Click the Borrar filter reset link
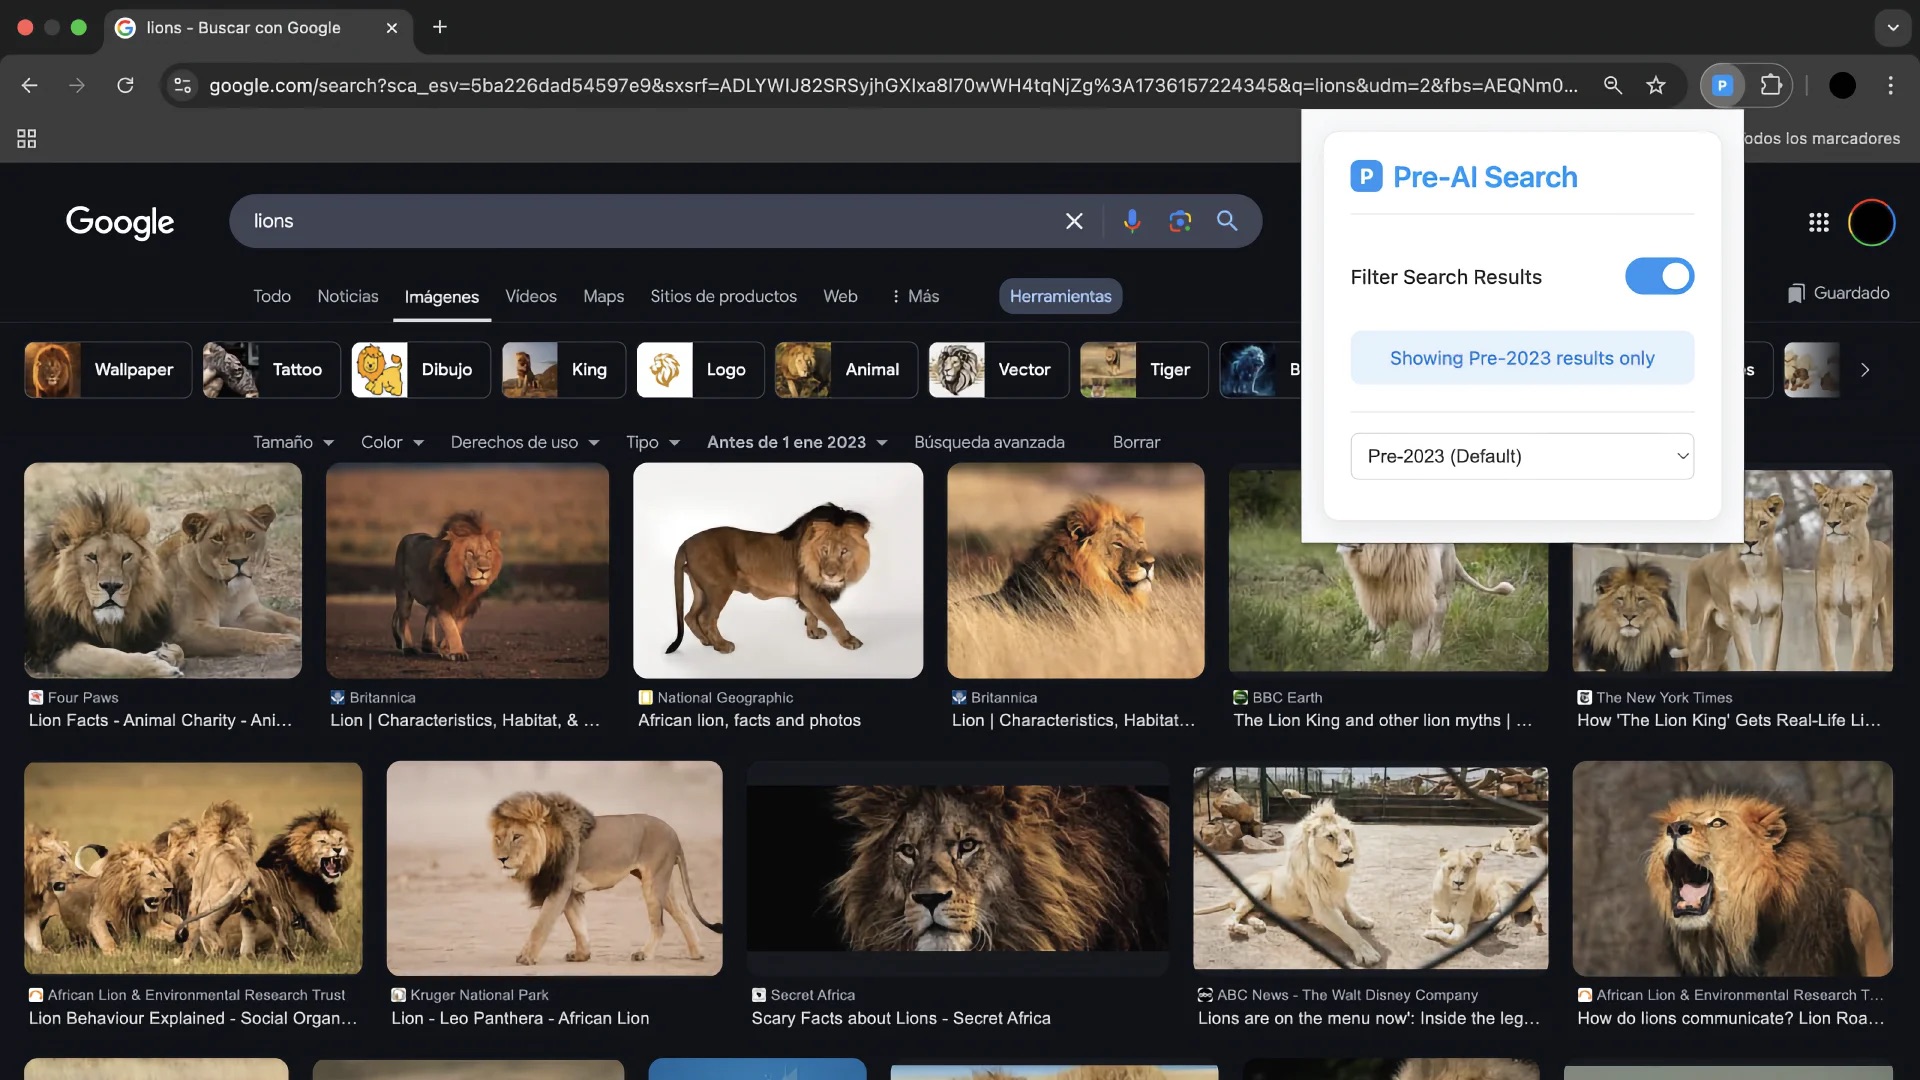 tap(1135, 442)
